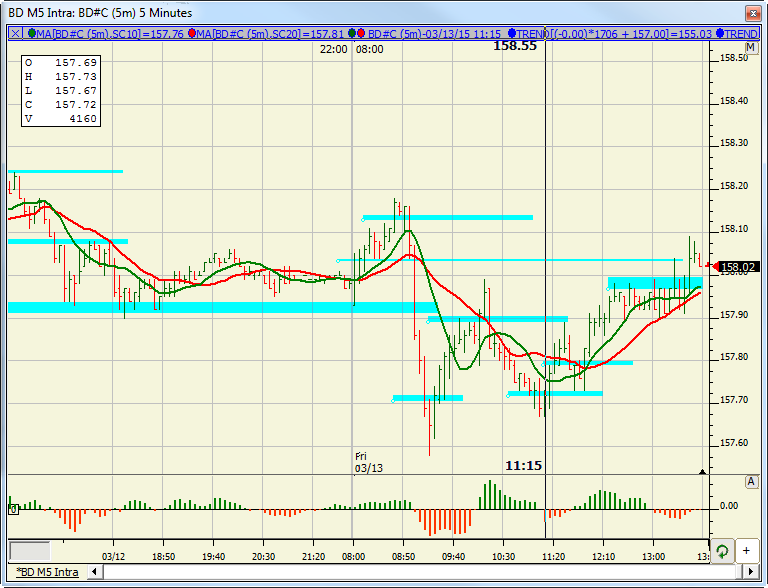Click the 08:50 time axis label
This screenshot has width=768, height=588.
tap(403, 557)
